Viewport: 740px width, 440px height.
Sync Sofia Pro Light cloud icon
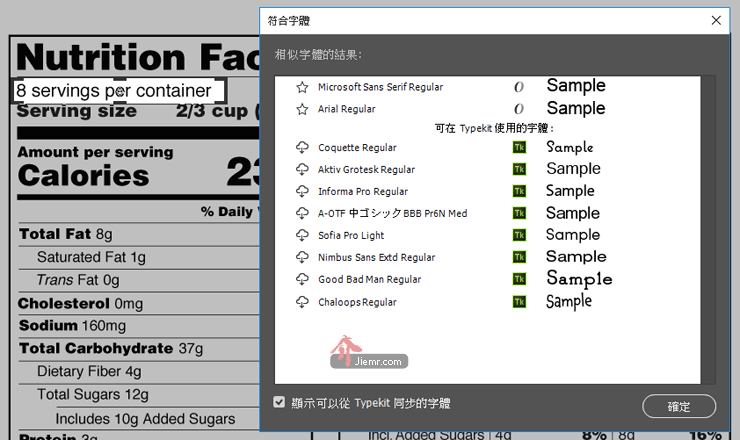coord(302,235)
